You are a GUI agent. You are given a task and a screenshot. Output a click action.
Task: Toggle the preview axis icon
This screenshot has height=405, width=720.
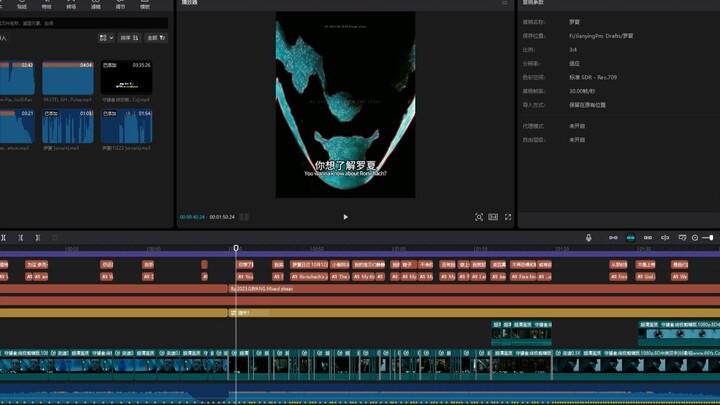point(665,237)
